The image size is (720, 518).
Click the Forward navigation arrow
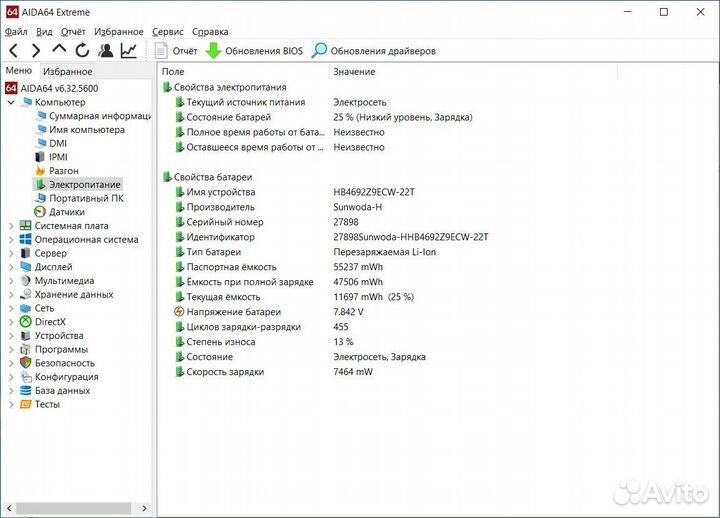(x=36, y=51)
